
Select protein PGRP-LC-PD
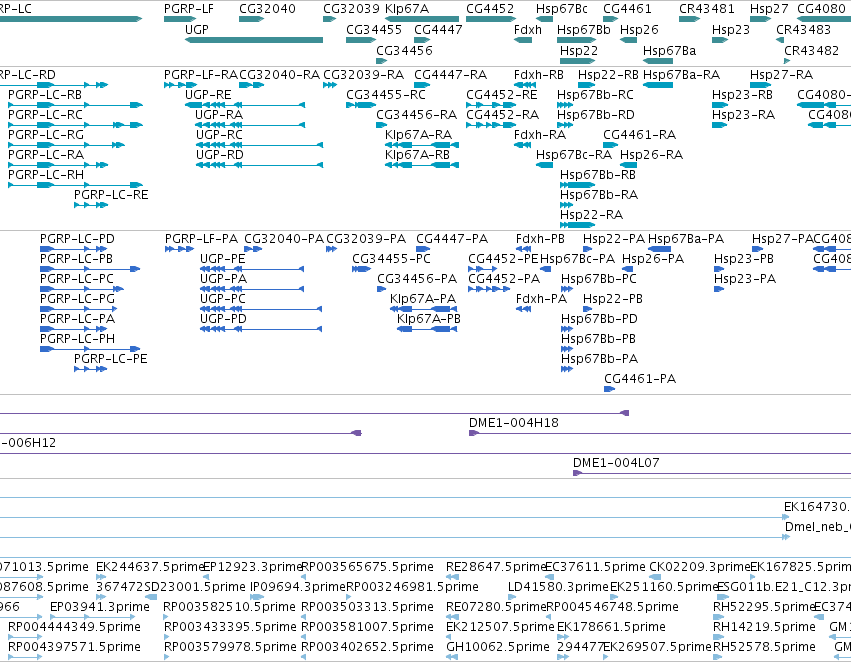pos(73,249)
